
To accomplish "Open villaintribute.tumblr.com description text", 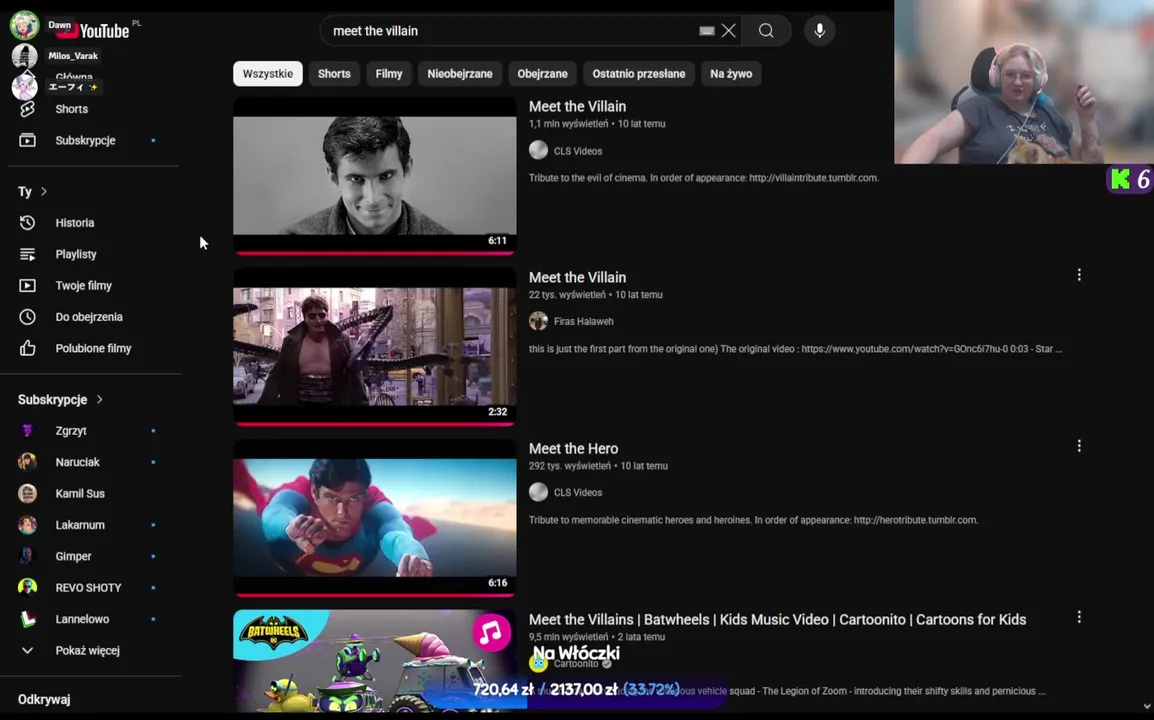I will [x=704, y=177].
